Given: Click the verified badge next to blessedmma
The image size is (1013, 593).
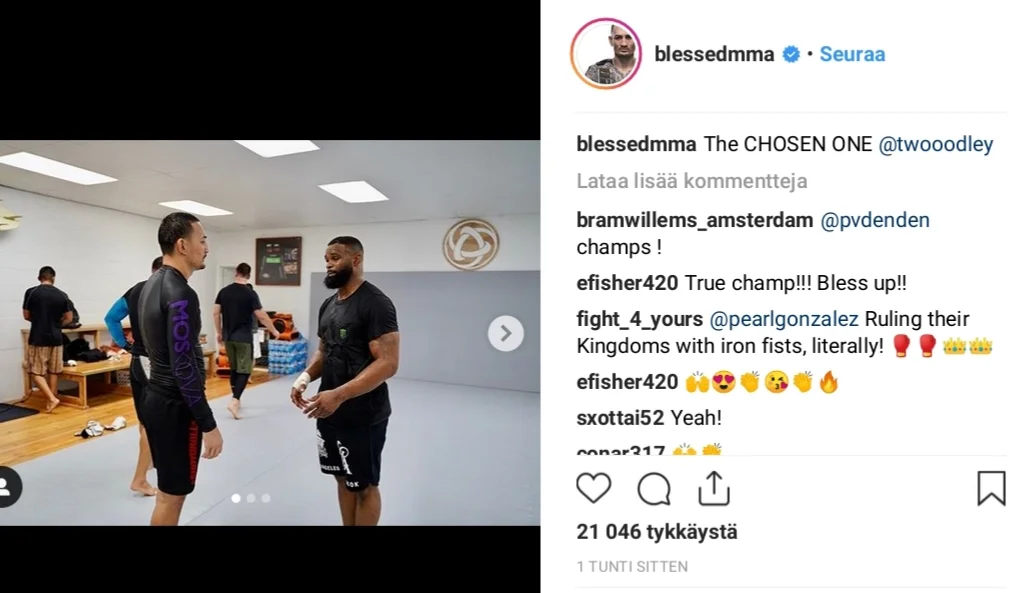Looking at the screenshot, I should (x=791, y=54).
